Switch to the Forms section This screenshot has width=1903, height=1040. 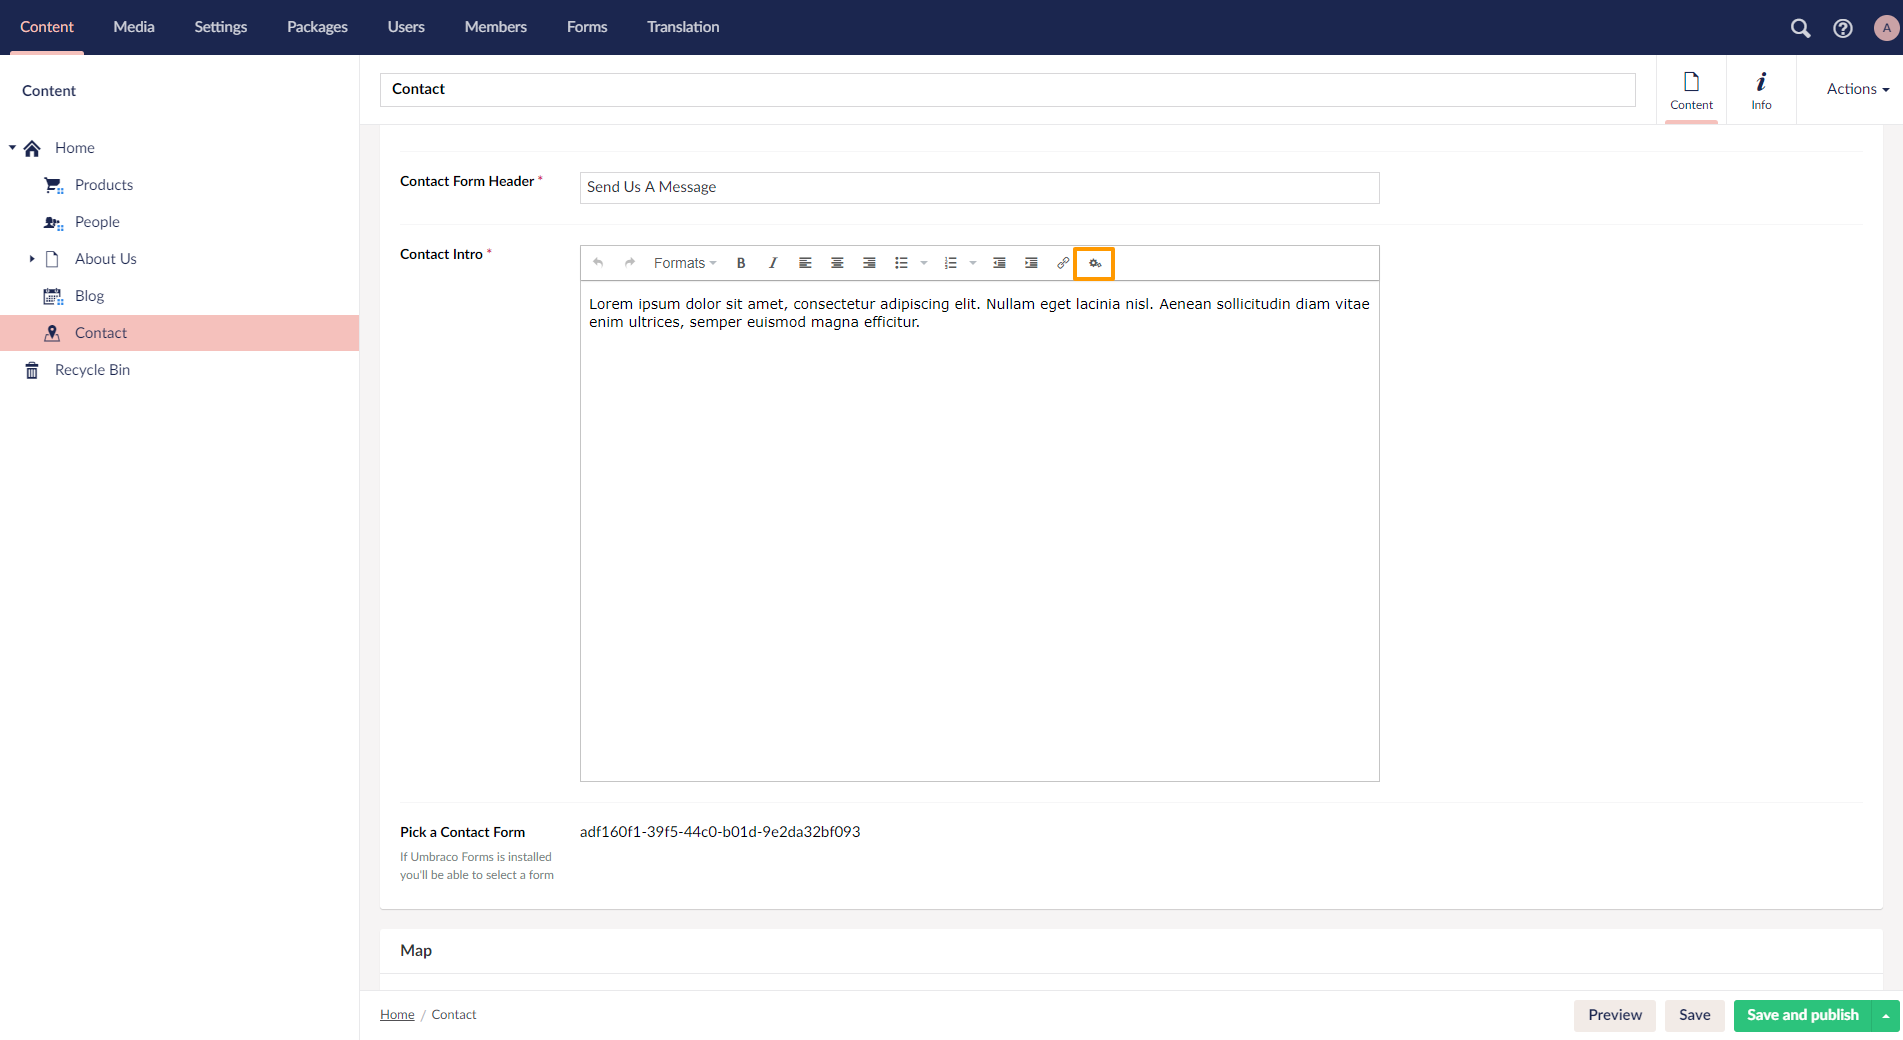pos(587,27)
